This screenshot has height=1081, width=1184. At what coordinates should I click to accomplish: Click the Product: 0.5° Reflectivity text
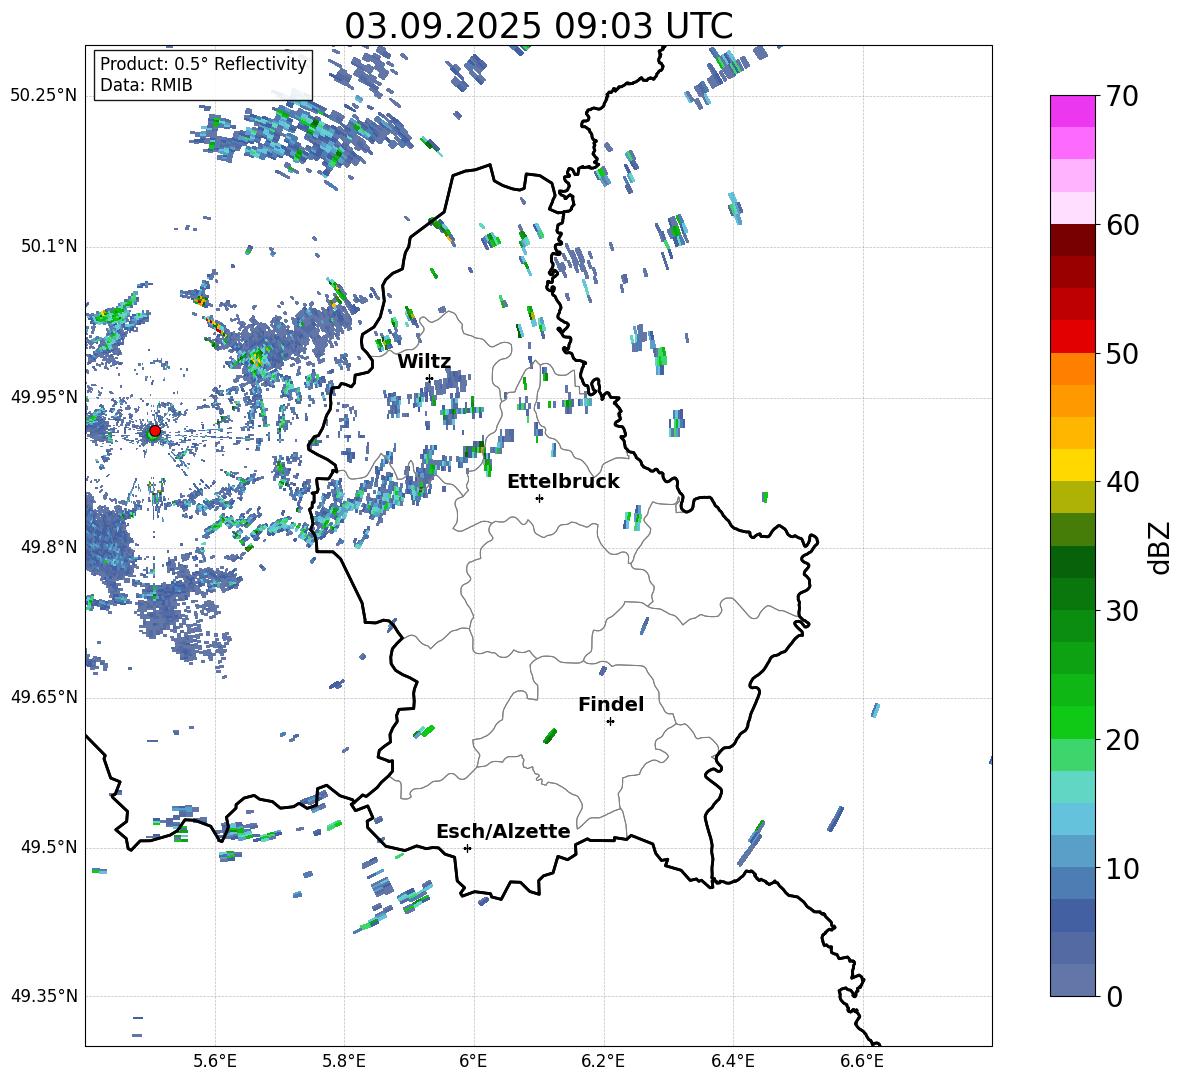click(x=203, y=64)
